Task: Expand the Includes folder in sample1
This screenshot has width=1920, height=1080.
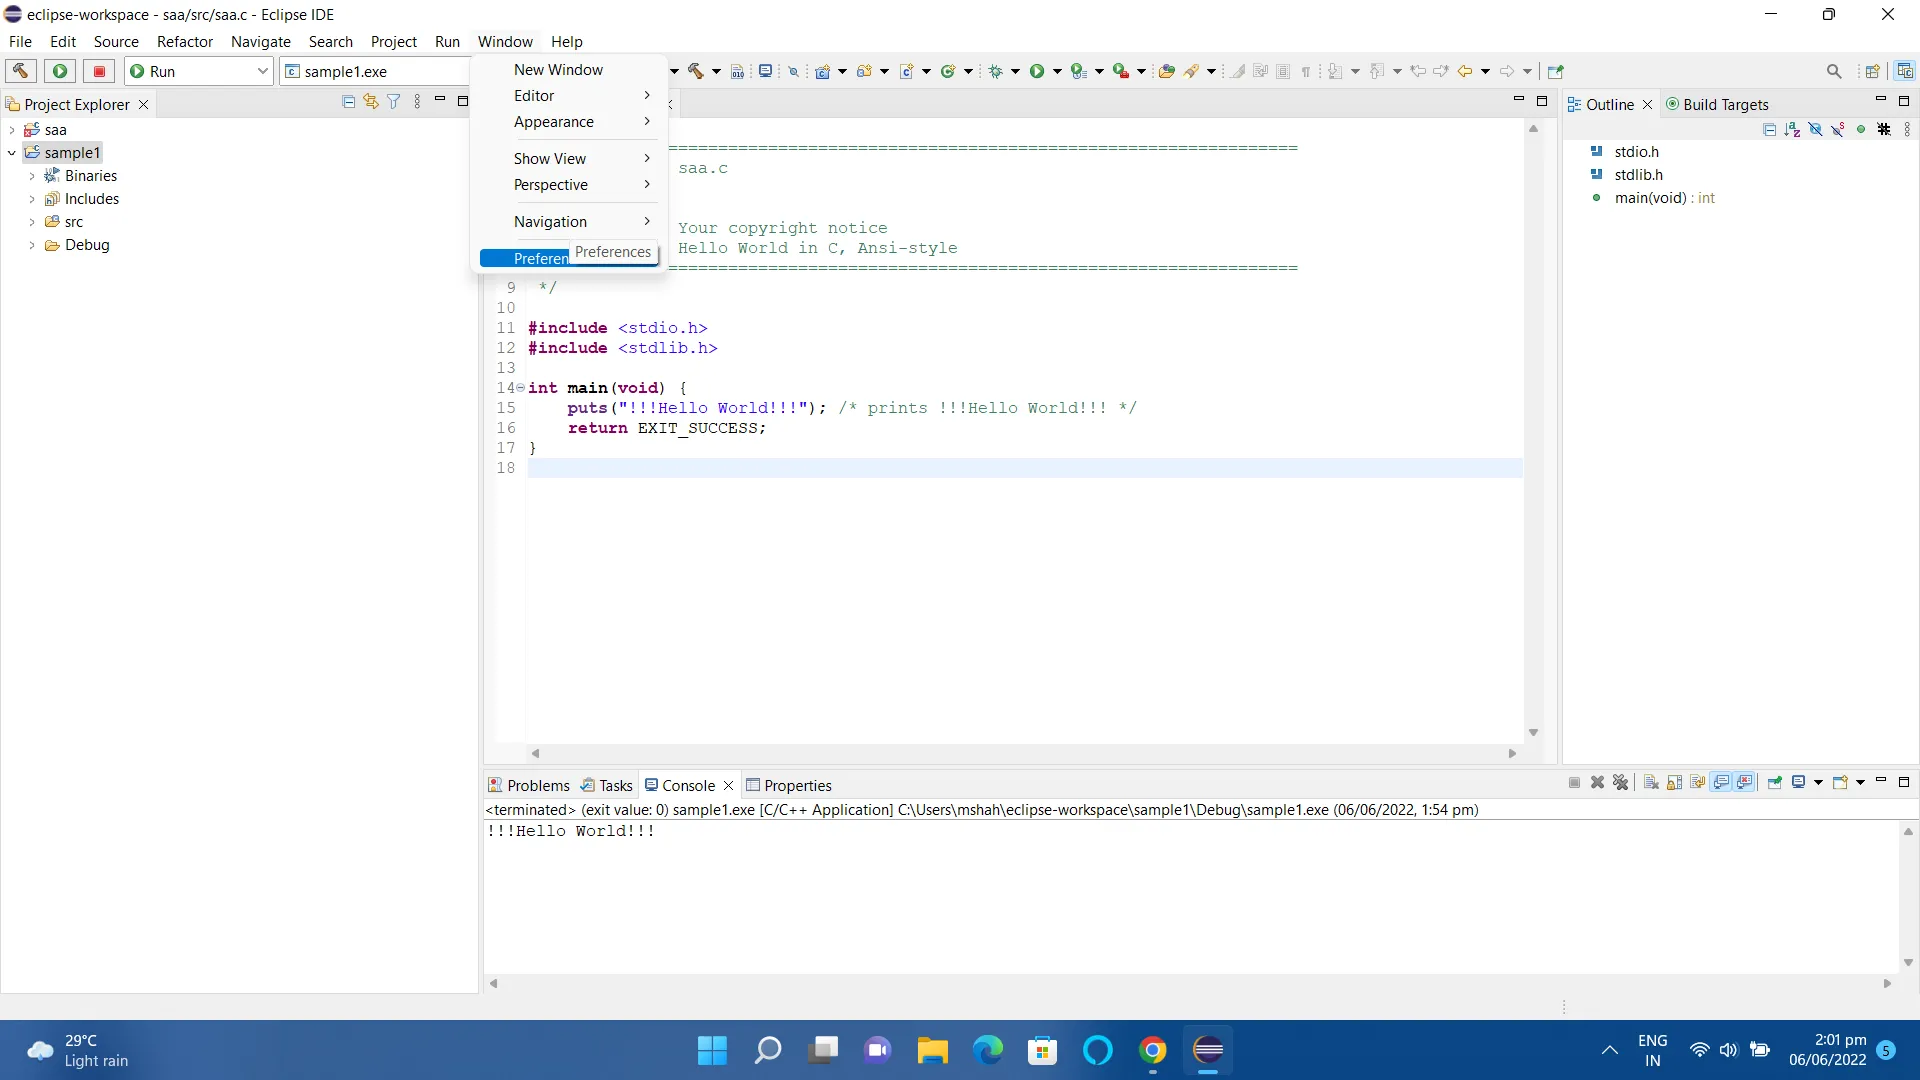Action: [32, 199]
